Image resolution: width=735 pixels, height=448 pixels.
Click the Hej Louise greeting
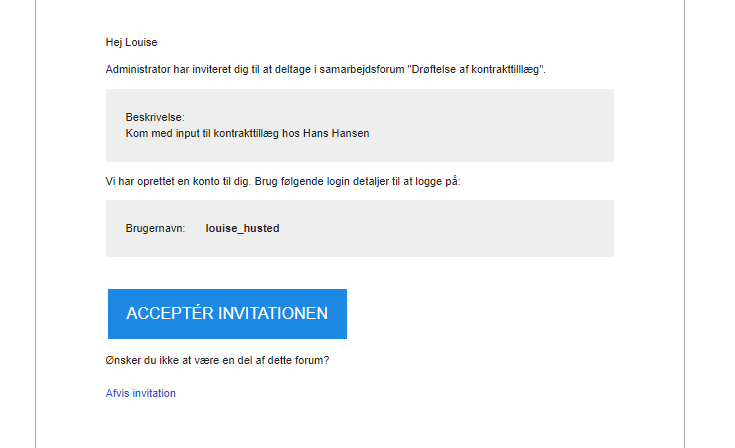[131, 42]
